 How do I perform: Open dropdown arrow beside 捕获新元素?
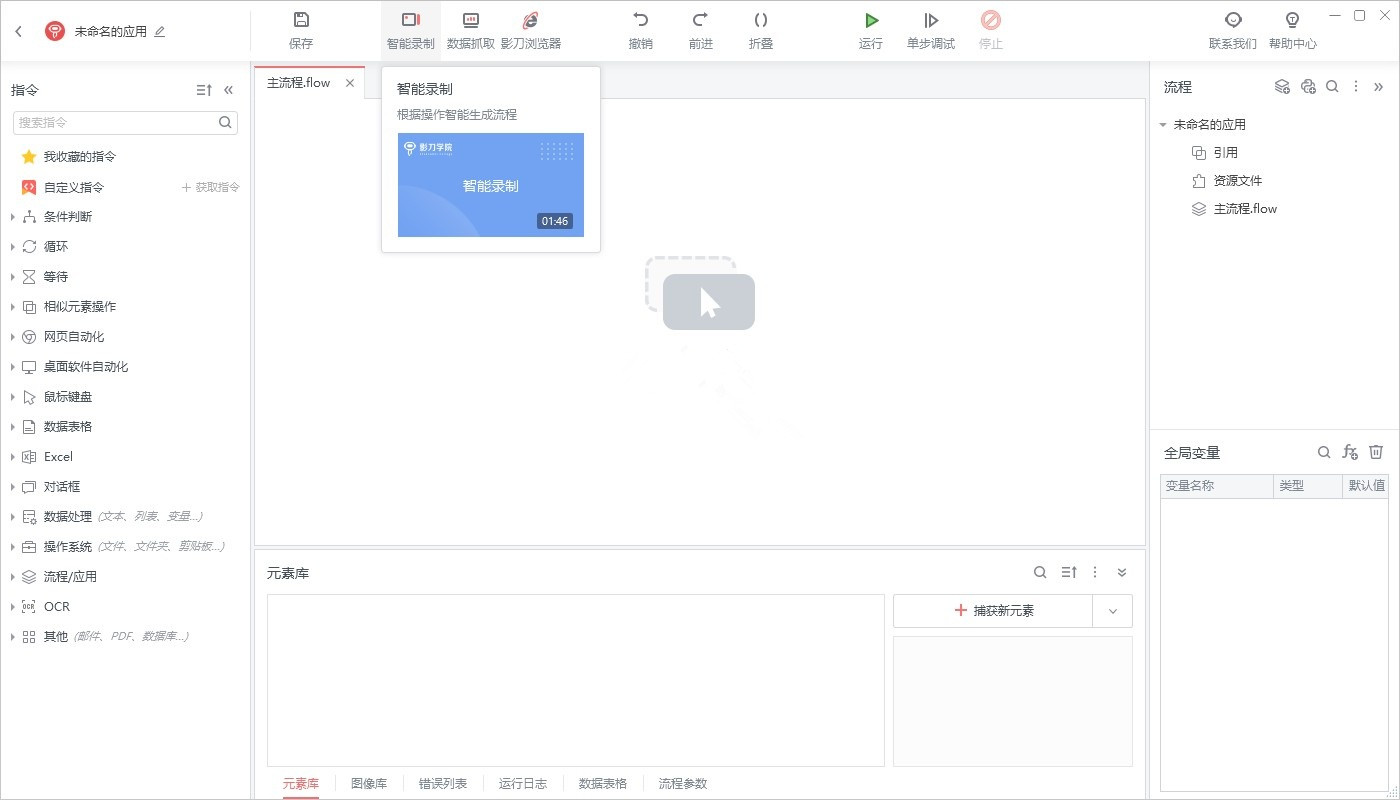(1112, 611)
